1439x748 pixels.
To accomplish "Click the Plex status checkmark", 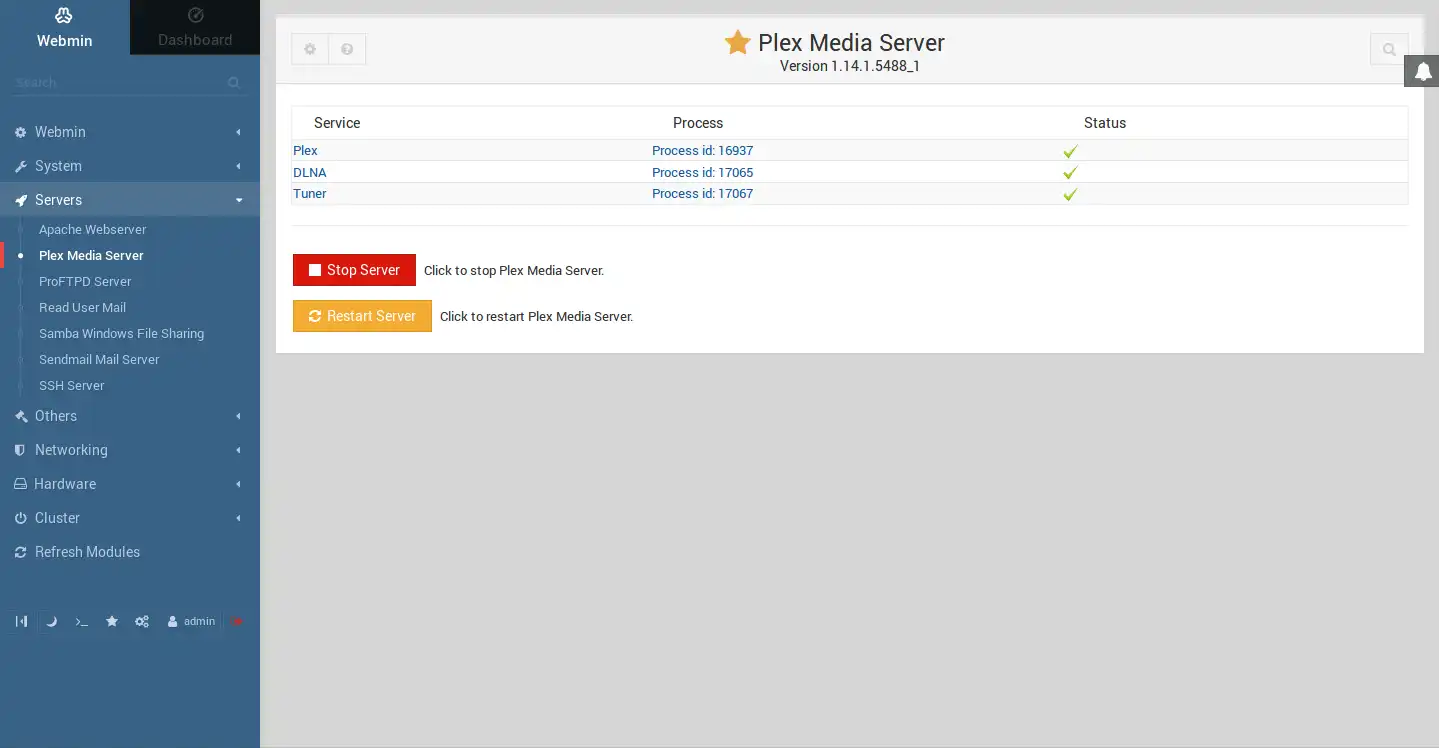I will 1070,152.
